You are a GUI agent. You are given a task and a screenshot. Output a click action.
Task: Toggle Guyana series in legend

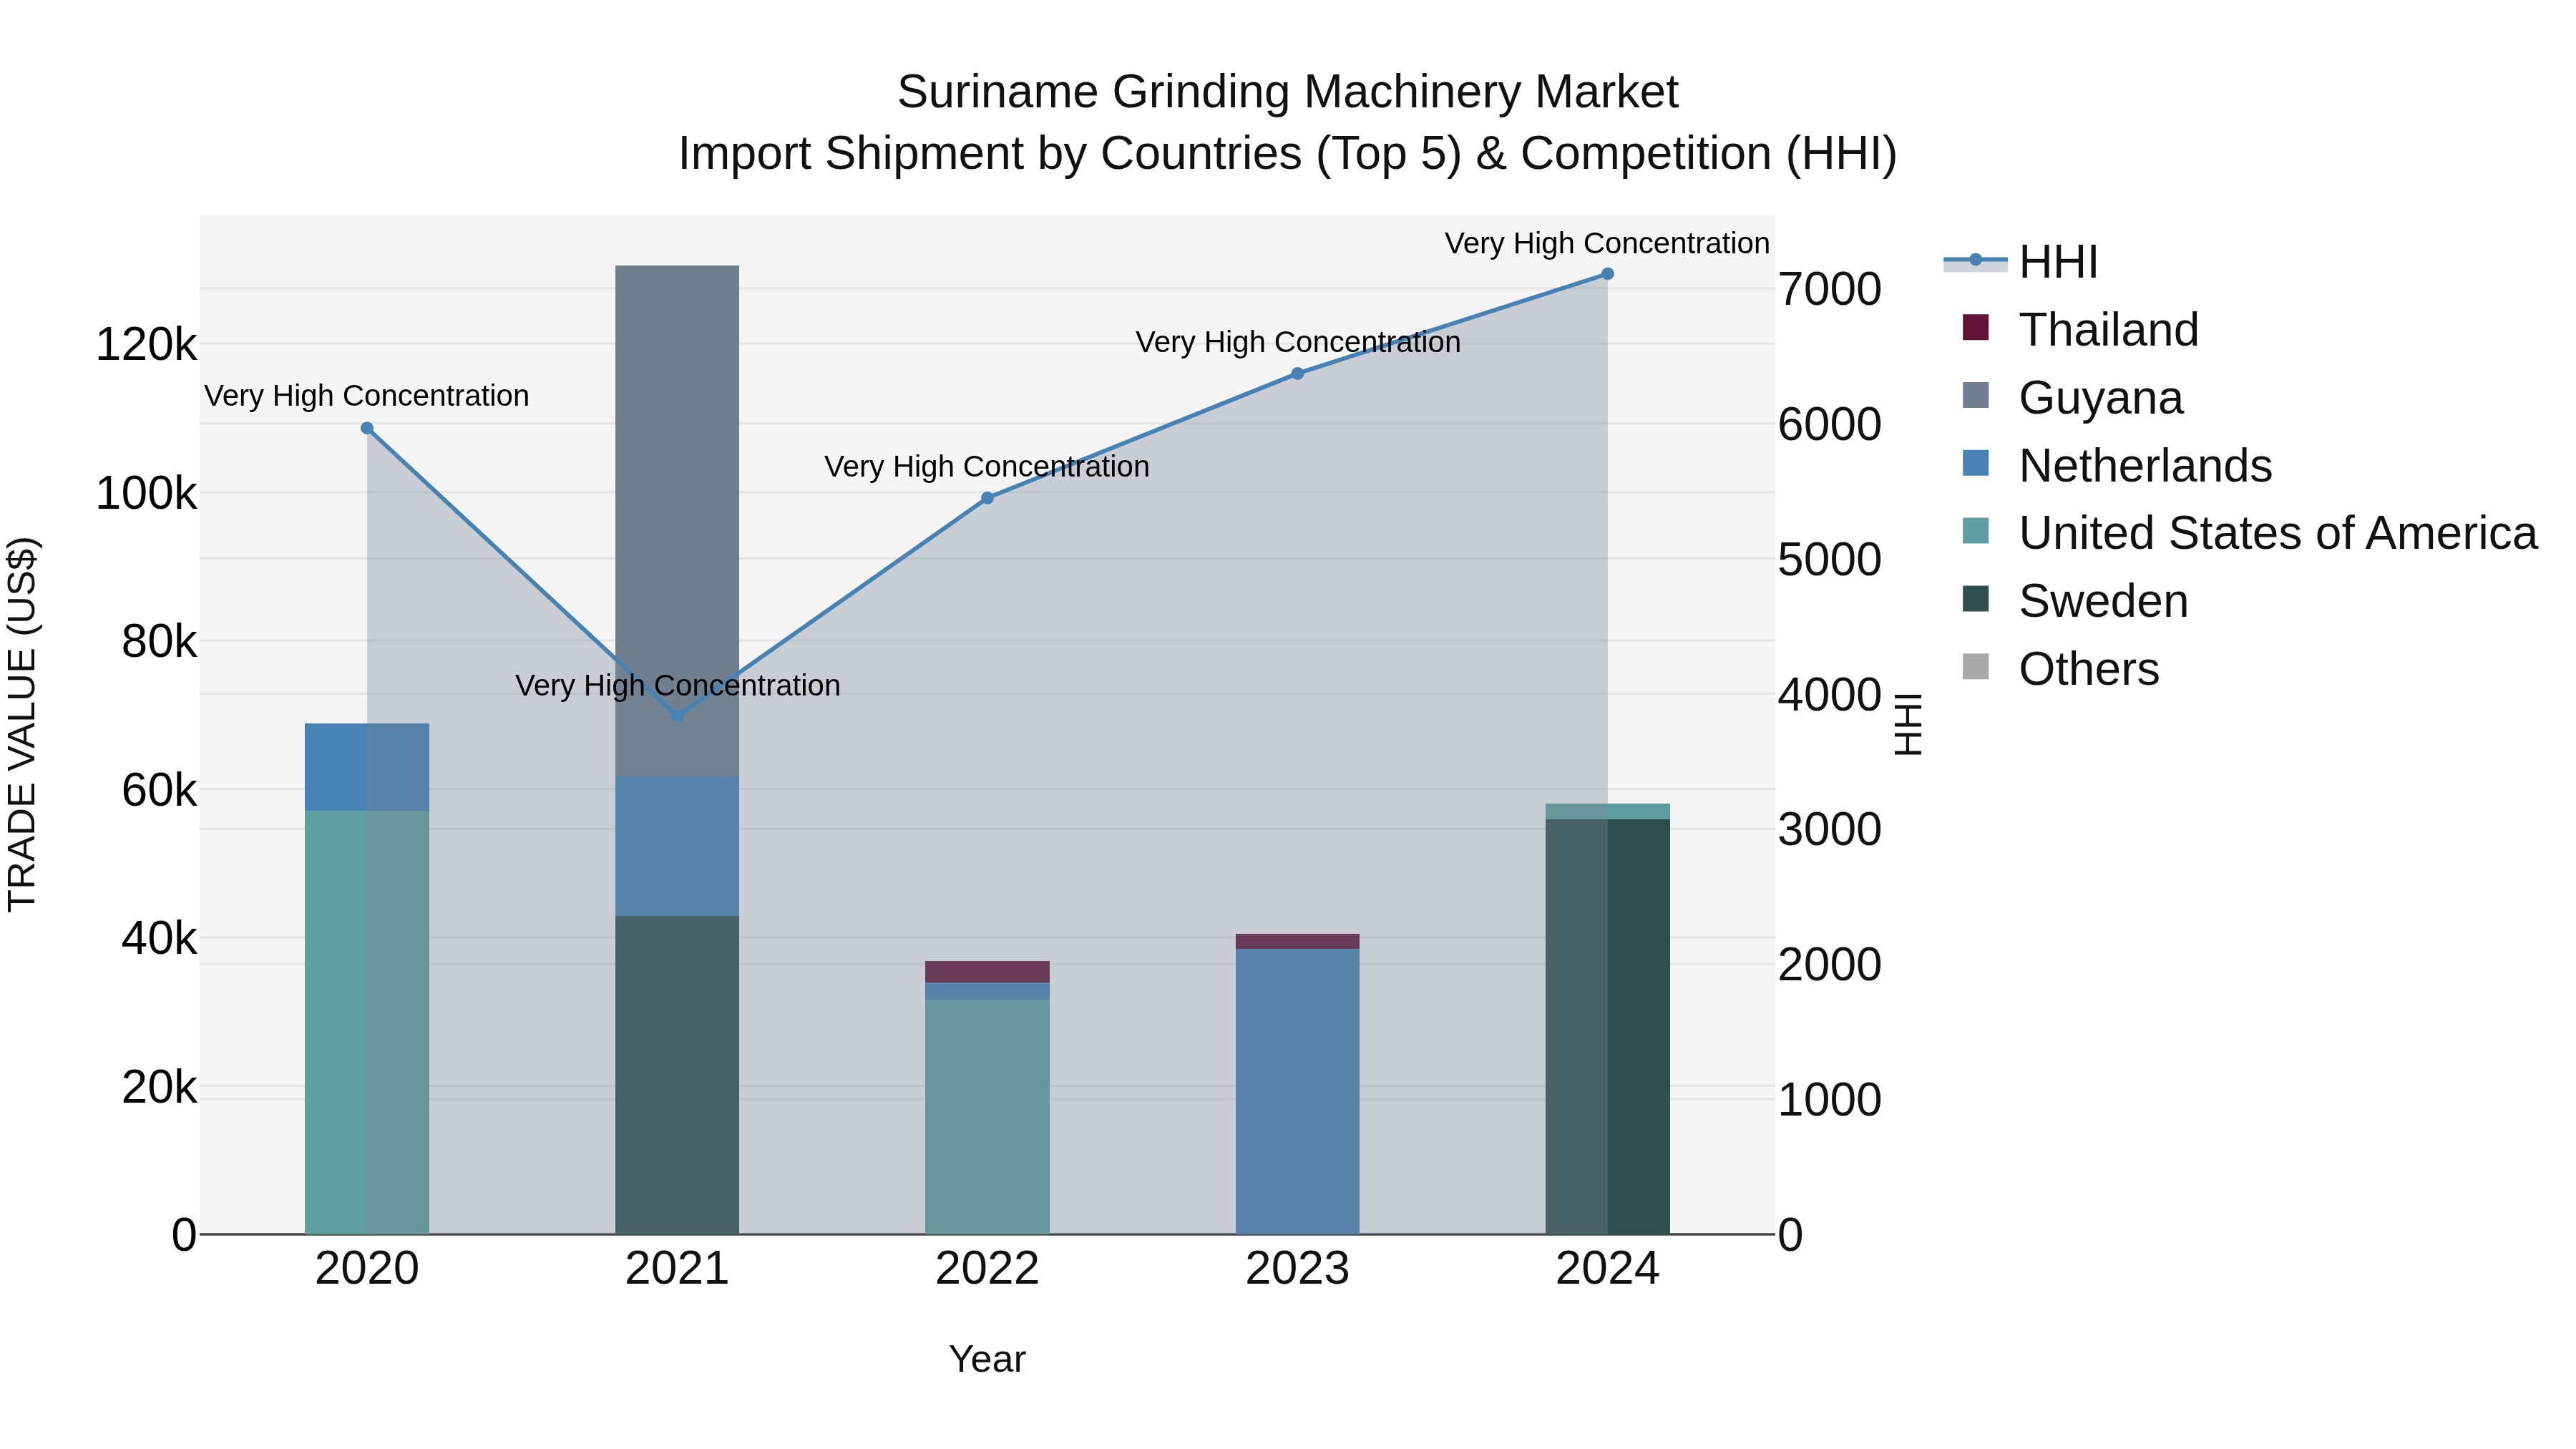point(2072,397)
